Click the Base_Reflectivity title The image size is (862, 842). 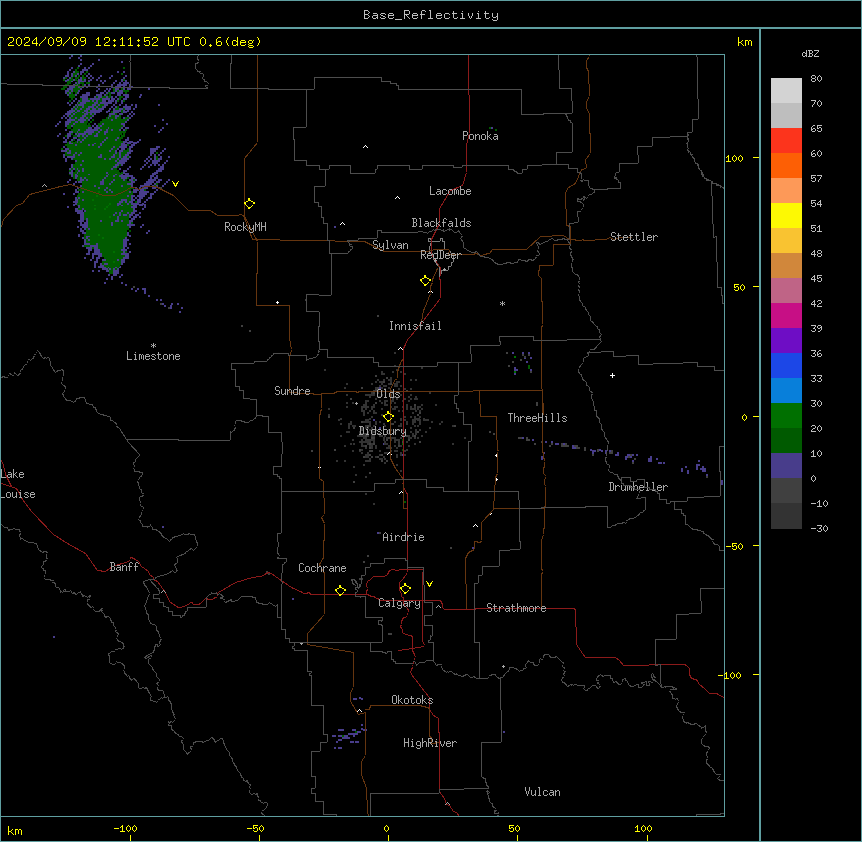click(431, 15)
